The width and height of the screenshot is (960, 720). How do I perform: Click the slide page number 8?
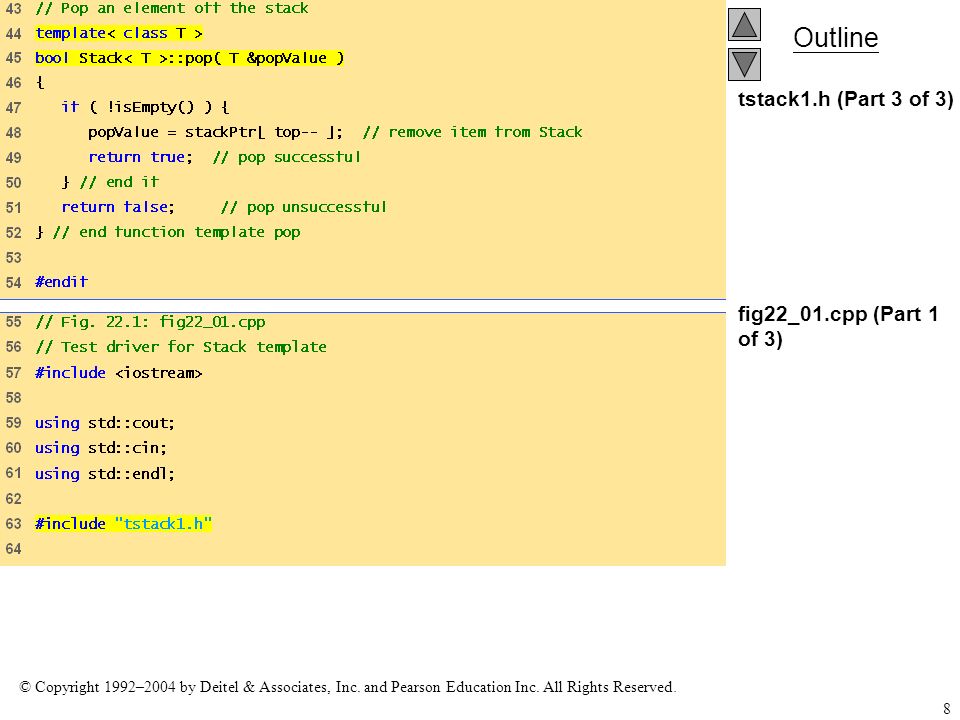[947, 708]
